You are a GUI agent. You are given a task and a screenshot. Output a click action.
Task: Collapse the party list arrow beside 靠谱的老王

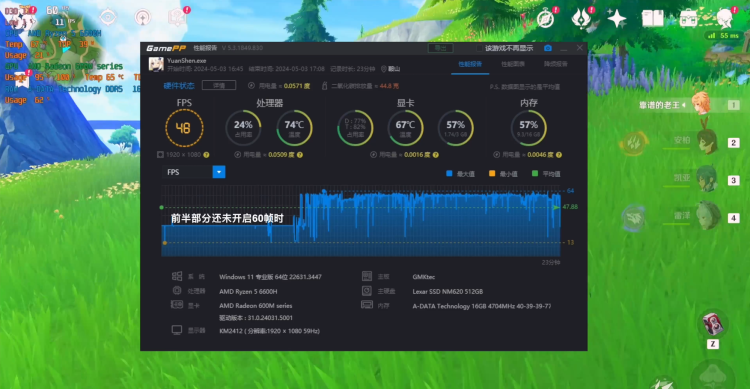click(684, 105)
